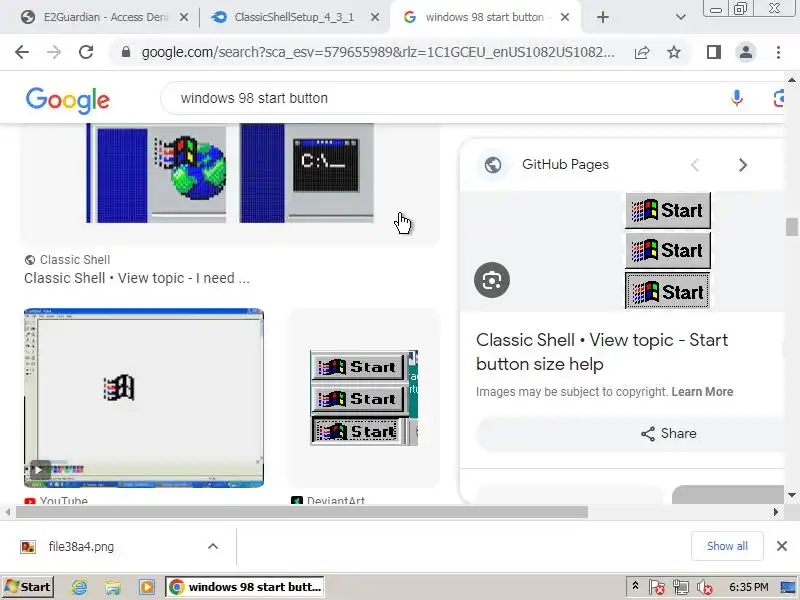Image resolution: width=800 pixels, height=600 pixels.
Task: Open the YouTube video thumbnail result
Action: click(144, 398)
